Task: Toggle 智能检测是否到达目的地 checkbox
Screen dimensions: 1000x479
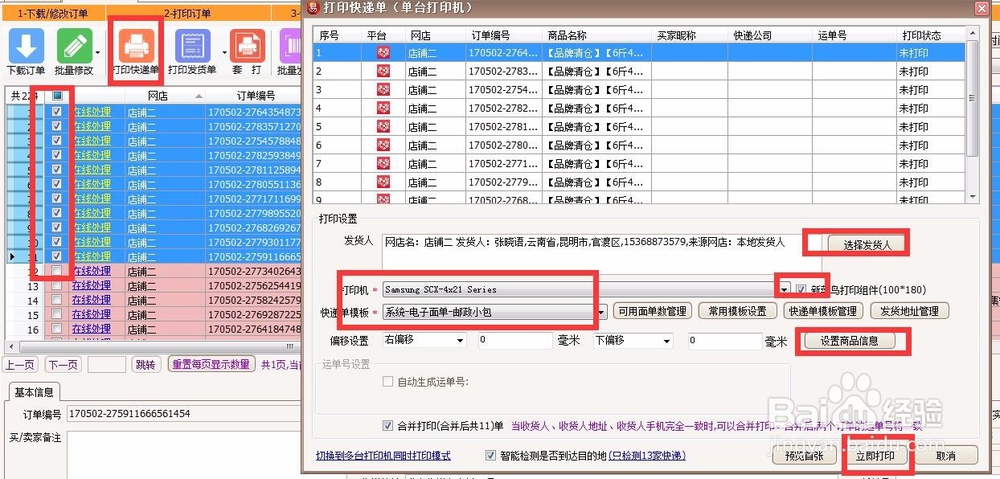Action: click(490, 455)
